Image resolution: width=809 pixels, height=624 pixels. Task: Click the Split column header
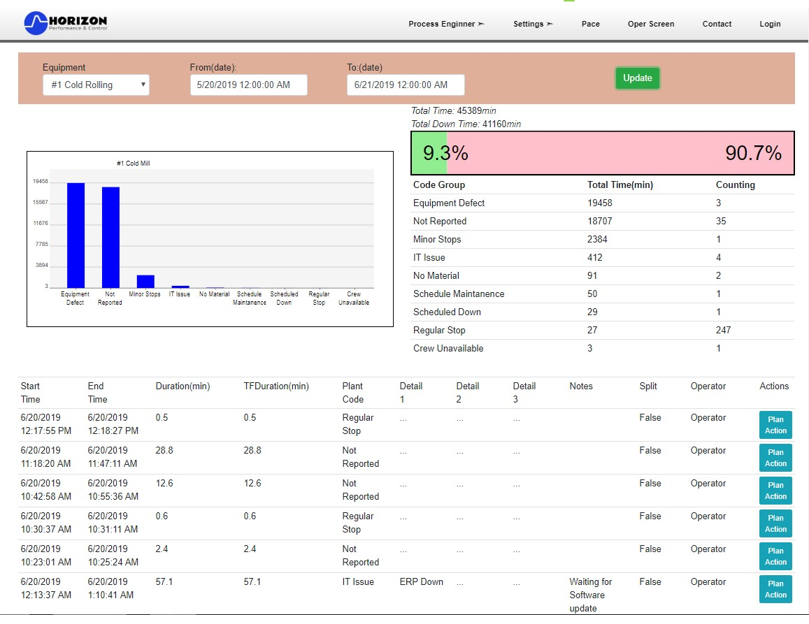(648, 386)
